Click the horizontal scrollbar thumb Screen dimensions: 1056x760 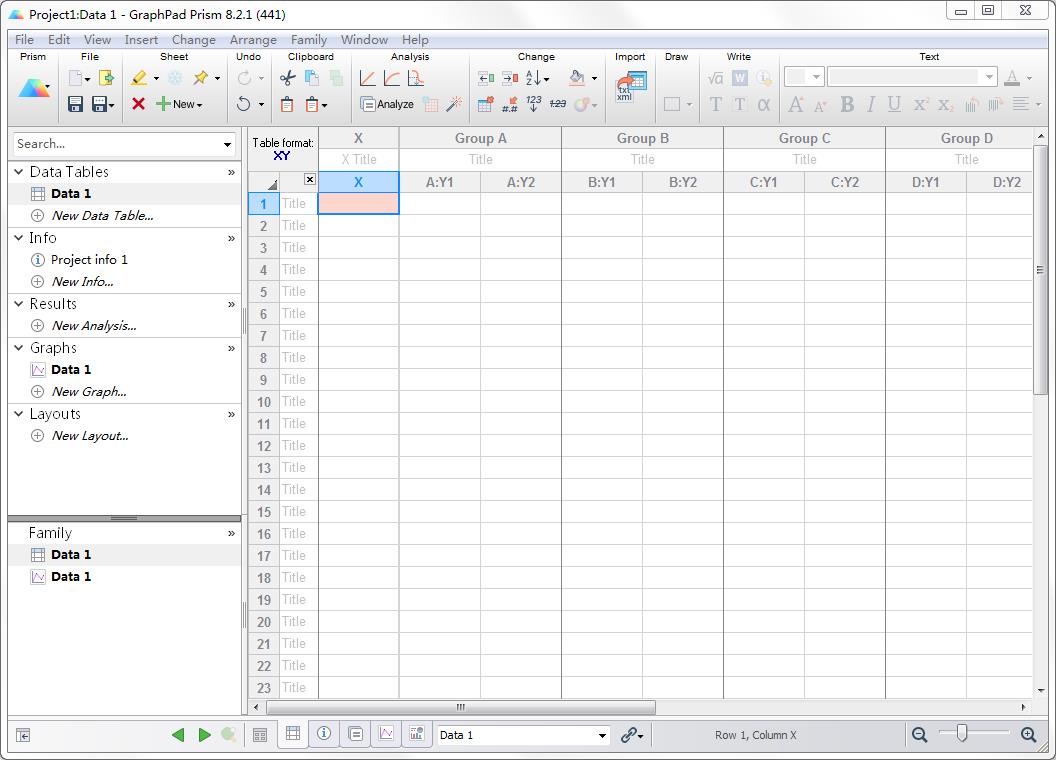coord(461,707)
